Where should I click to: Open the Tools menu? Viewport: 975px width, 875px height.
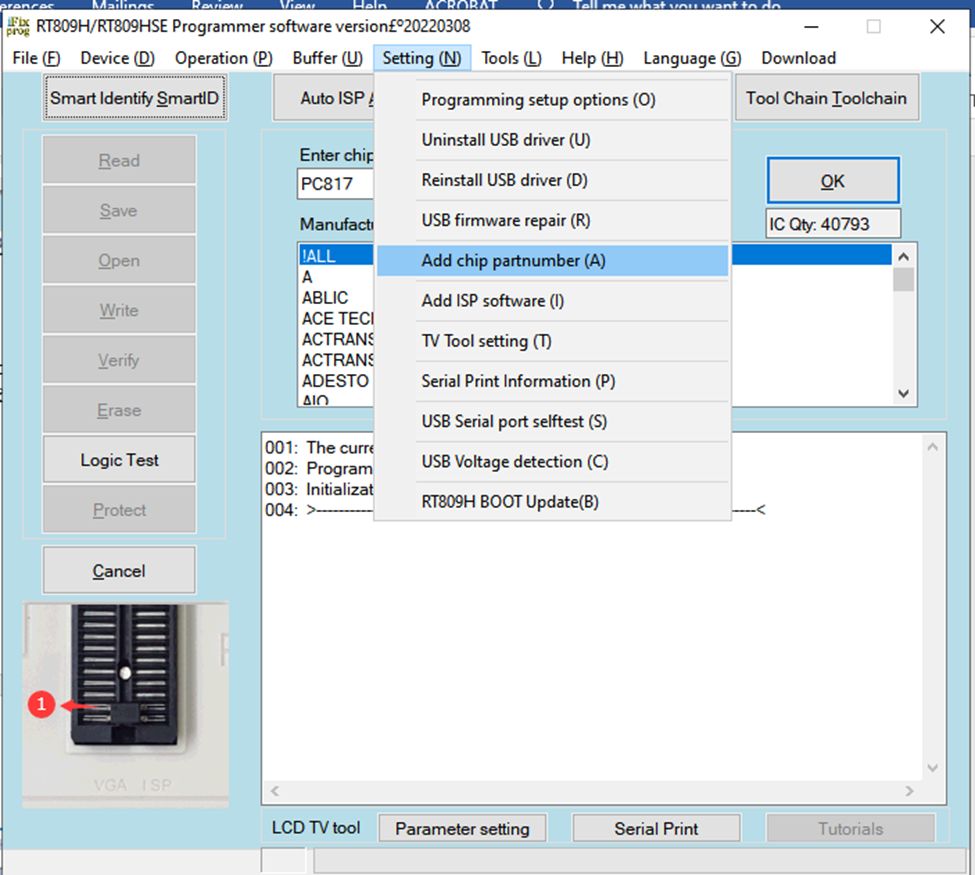511,58
